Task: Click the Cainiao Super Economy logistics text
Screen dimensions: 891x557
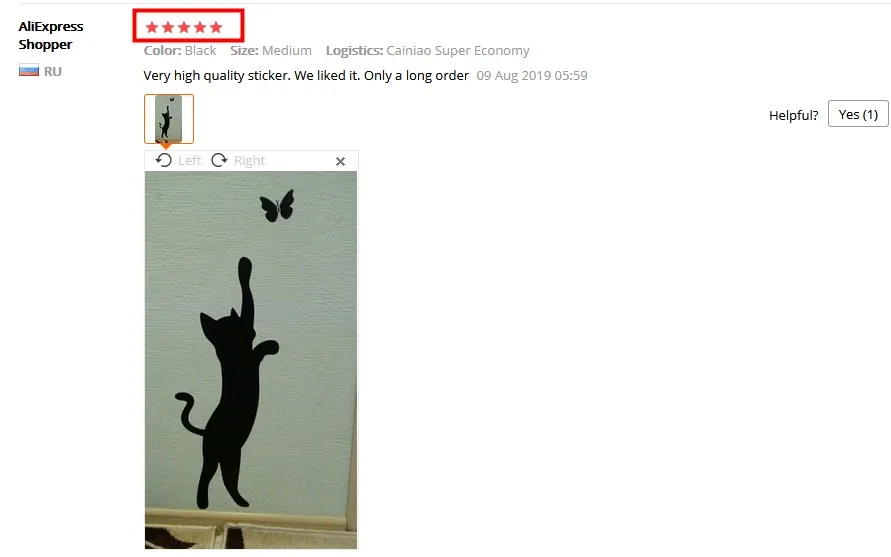Action: coord(457,51)
